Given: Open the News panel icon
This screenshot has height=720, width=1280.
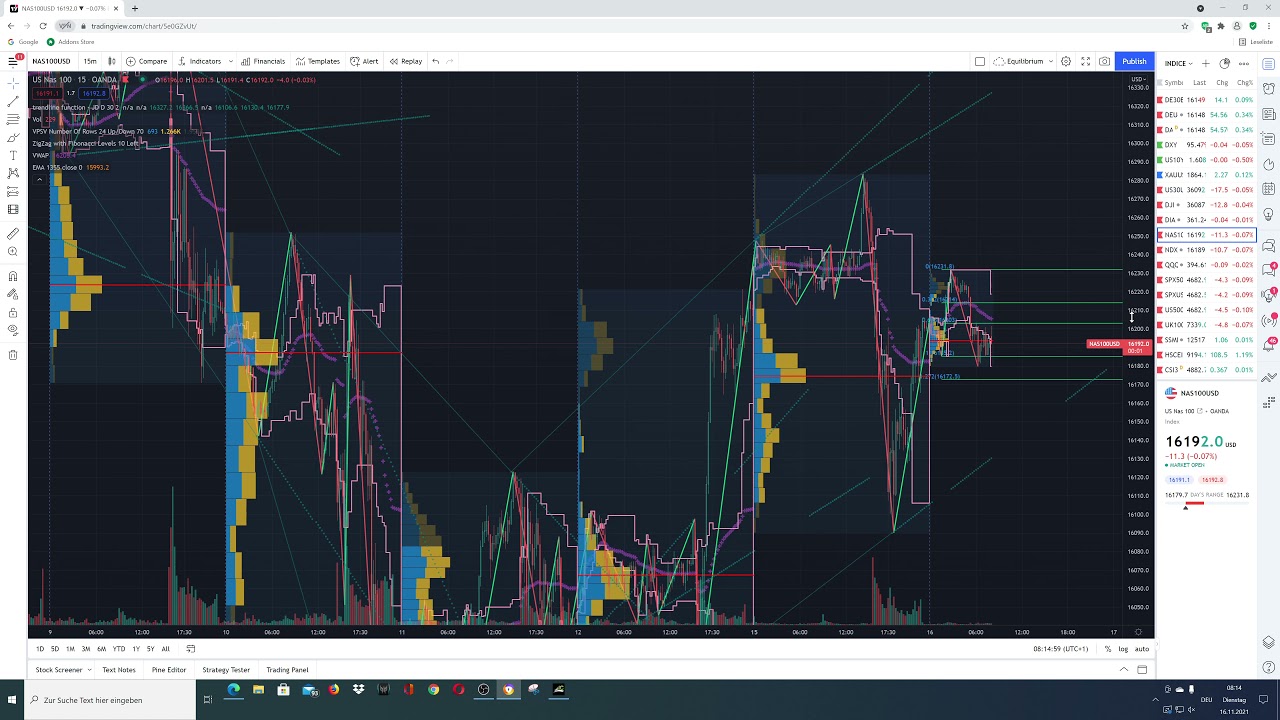Looking at the screenshot, I should (1269, 114).
